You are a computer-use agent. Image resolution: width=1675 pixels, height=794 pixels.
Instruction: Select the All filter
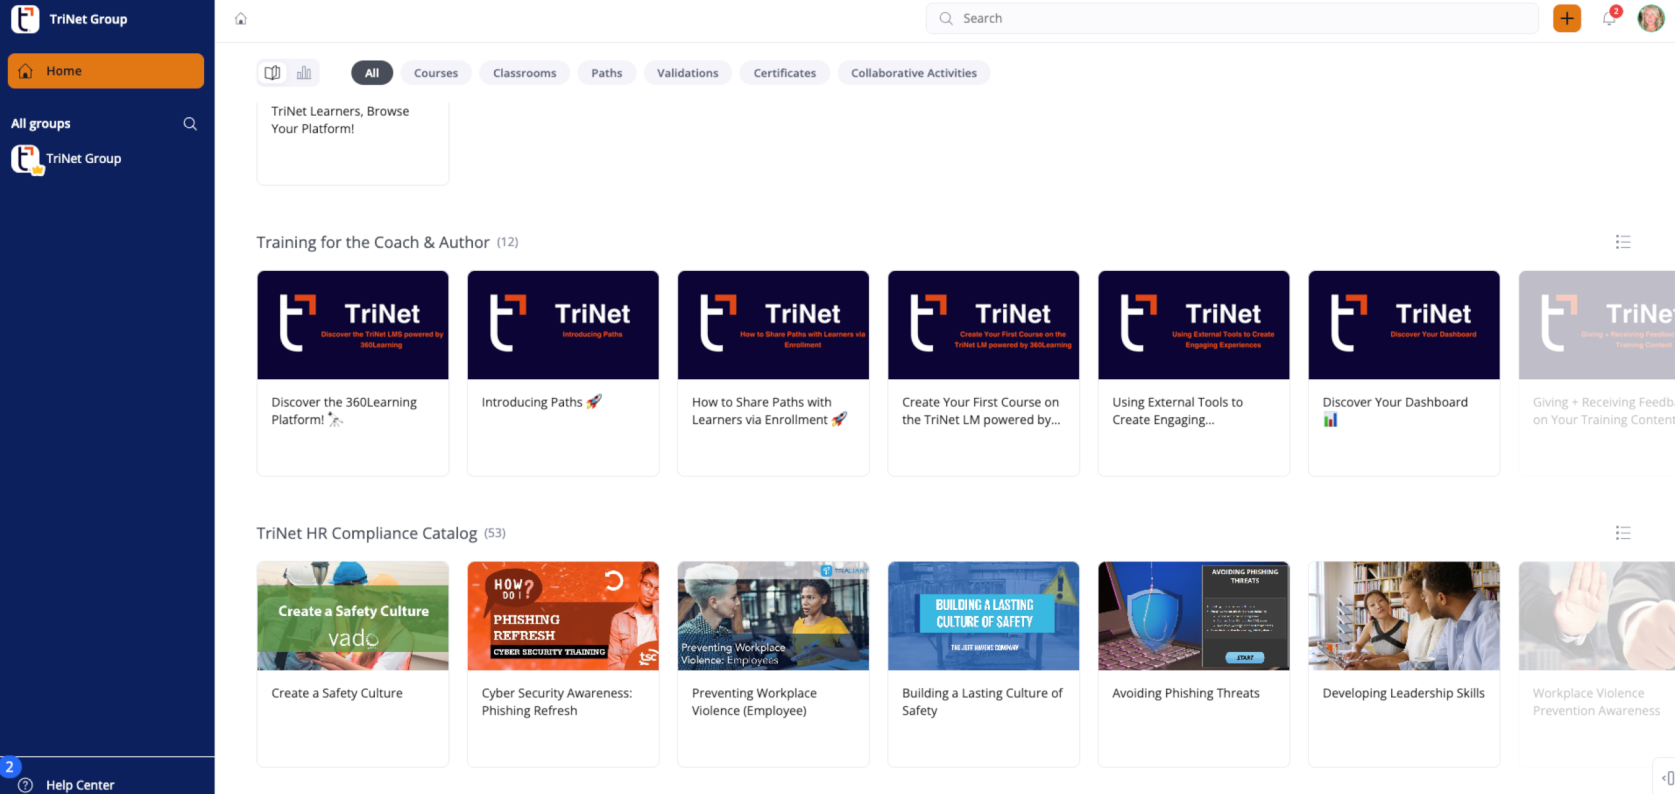(372, 73)
